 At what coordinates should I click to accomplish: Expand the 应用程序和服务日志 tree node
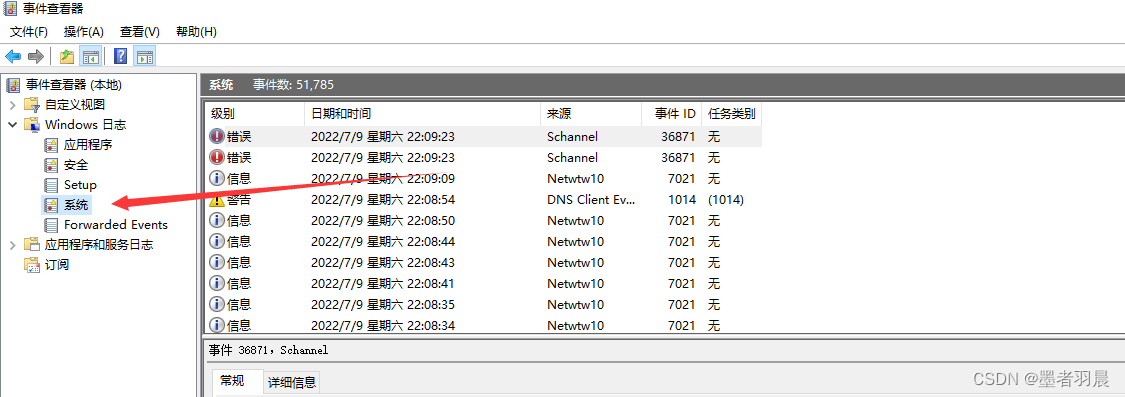(x=12, y=245)
